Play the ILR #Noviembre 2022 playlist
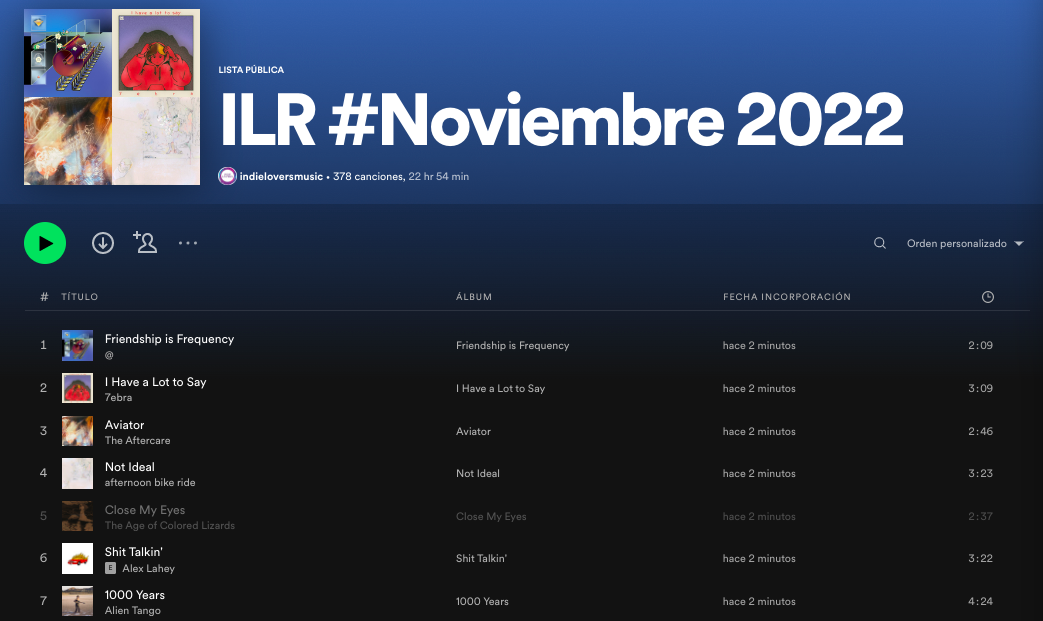This screenshot has height=621, width=1043. tap(45, 243)
